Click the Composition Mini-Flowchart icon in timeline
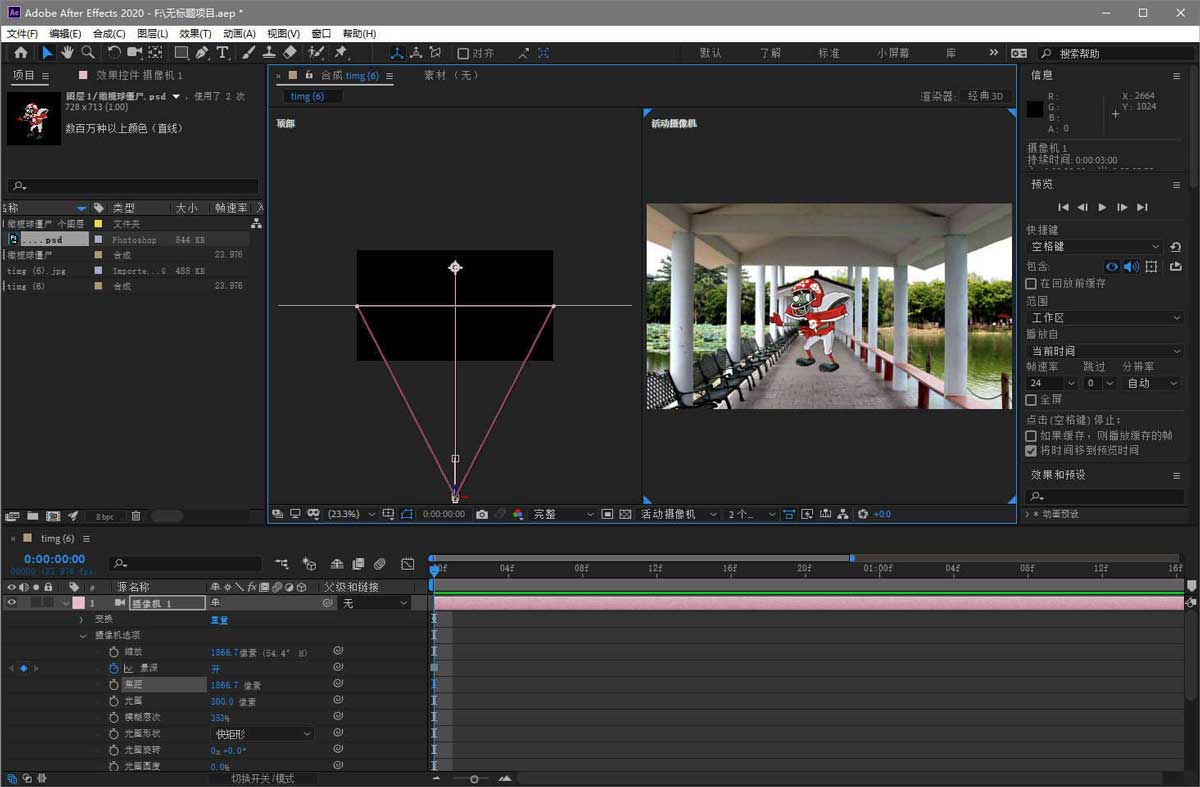The image size is (1200, 787). [282, 564]
